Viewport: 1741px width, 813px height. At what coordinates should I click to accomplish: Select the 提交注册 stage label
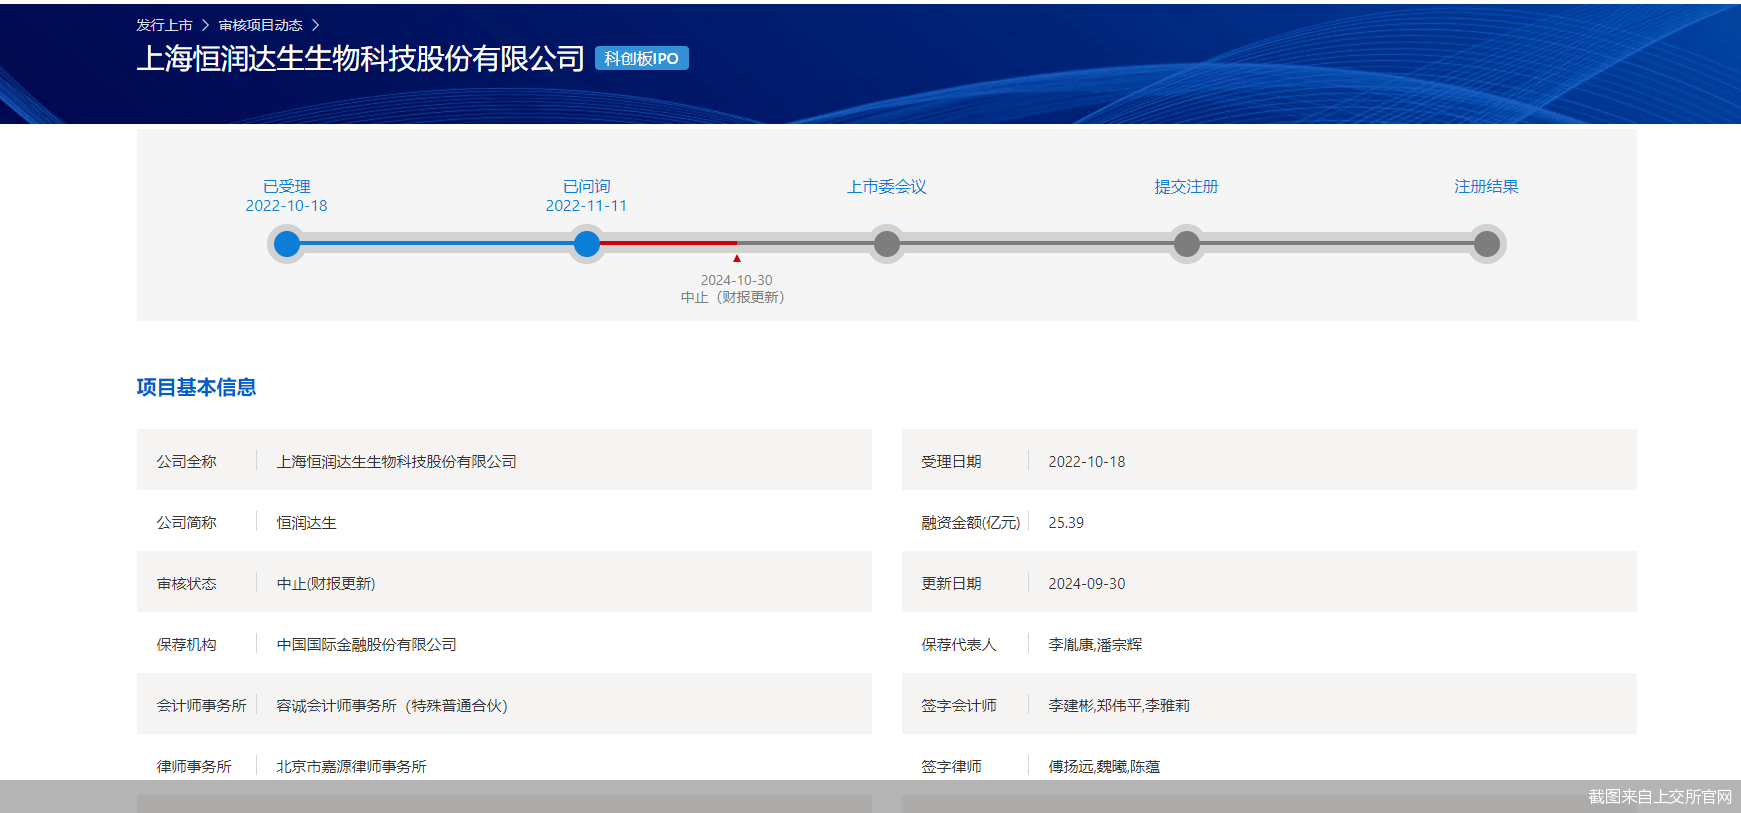tap(1187, 186)
